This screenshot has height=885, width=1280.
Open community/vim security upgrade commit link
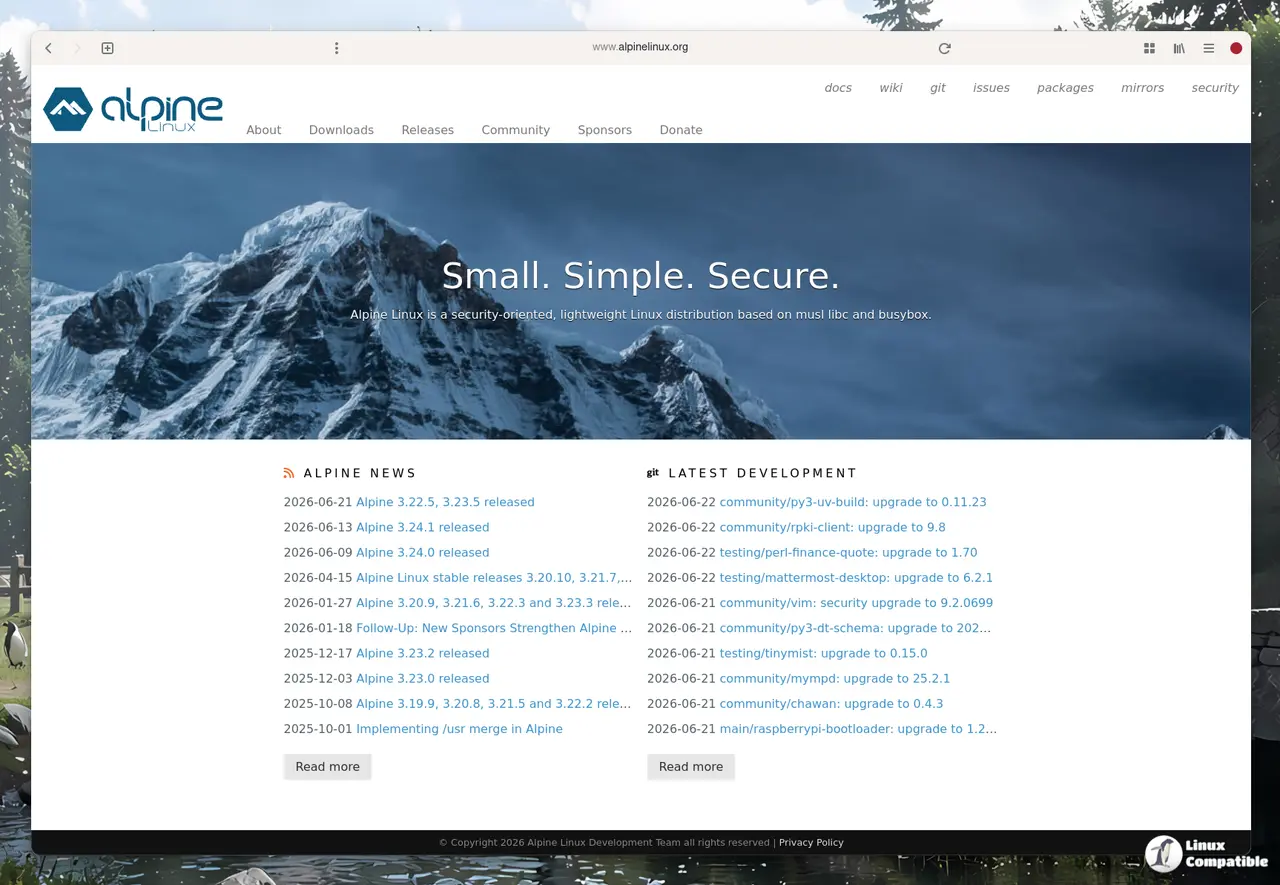click(856, 603)
